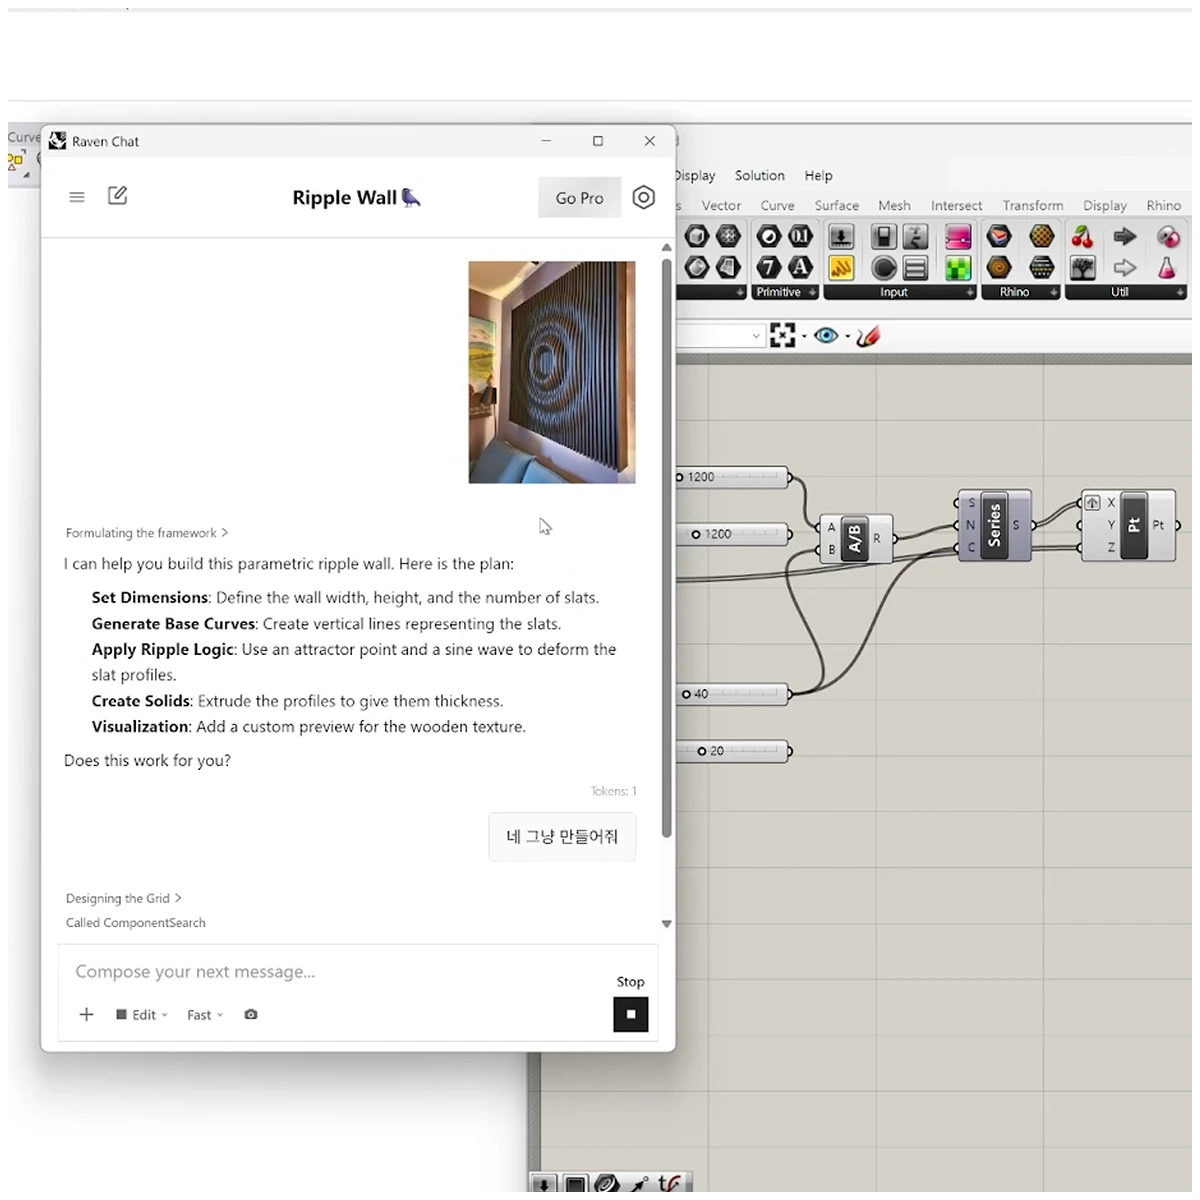Switch to the Mesh tab
This screenshot has width=1200, height=1200.
click(x=894, y=205)
